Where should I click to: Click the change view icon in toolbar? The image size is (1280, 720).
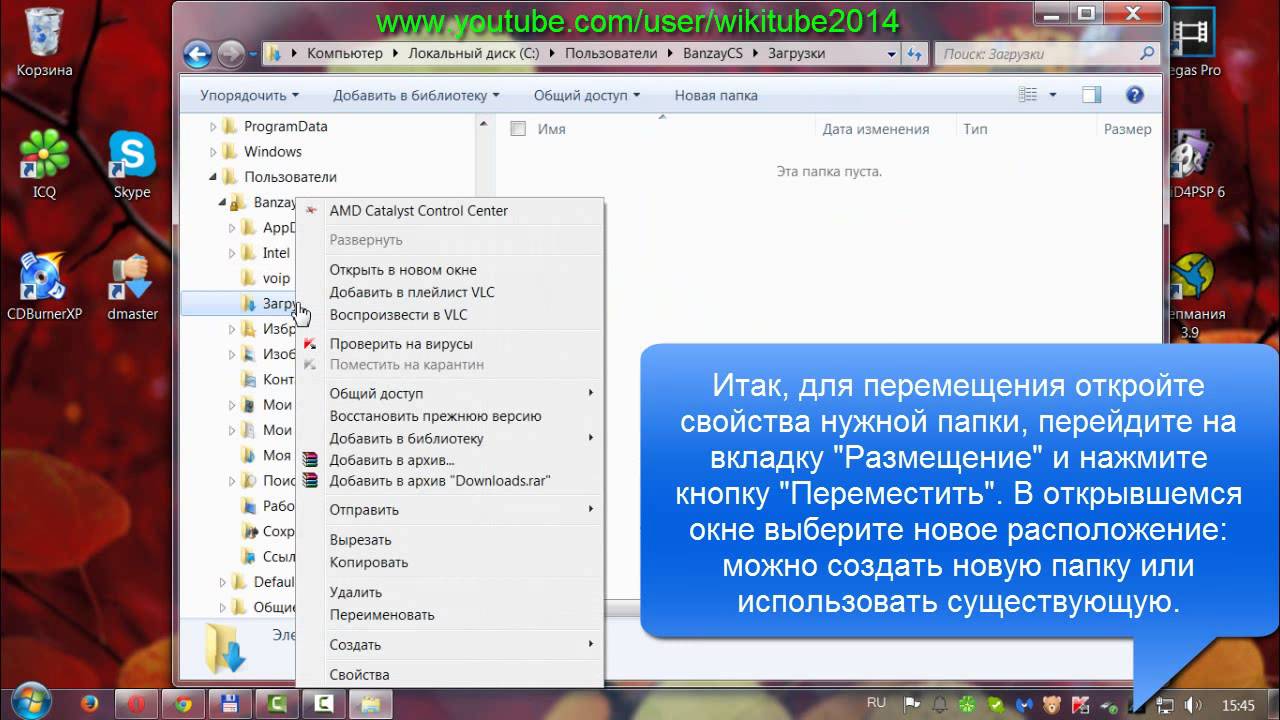coord(1028,95)
